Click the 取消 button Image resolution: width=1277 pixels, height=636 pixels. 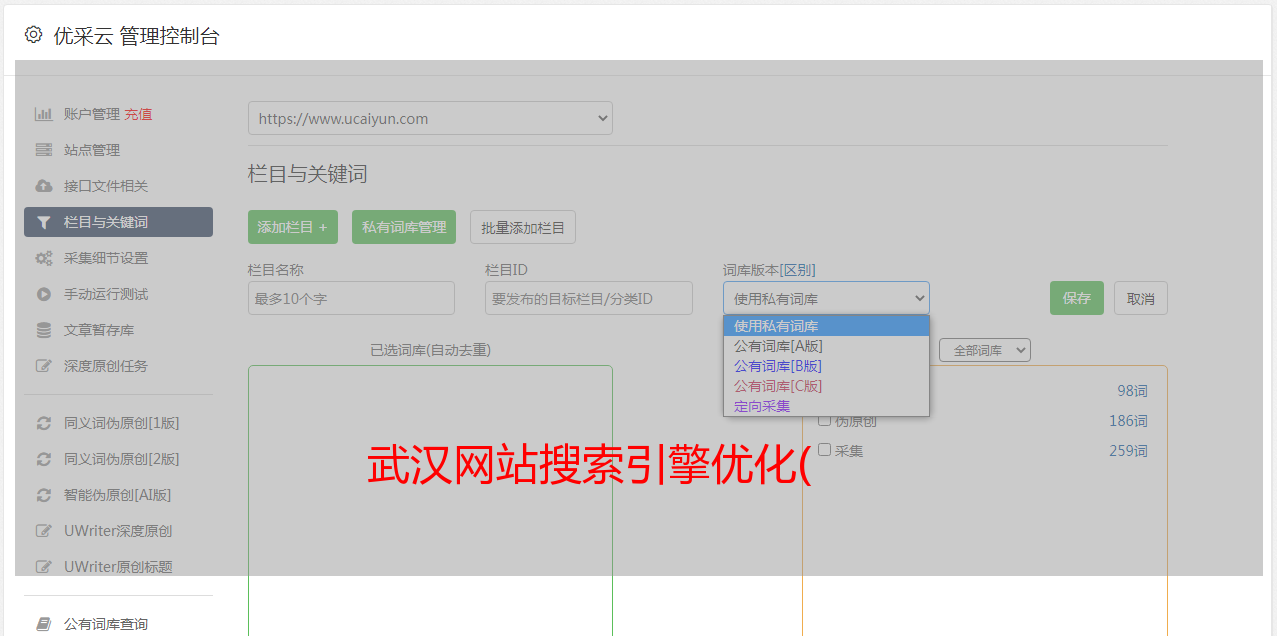1141,298
